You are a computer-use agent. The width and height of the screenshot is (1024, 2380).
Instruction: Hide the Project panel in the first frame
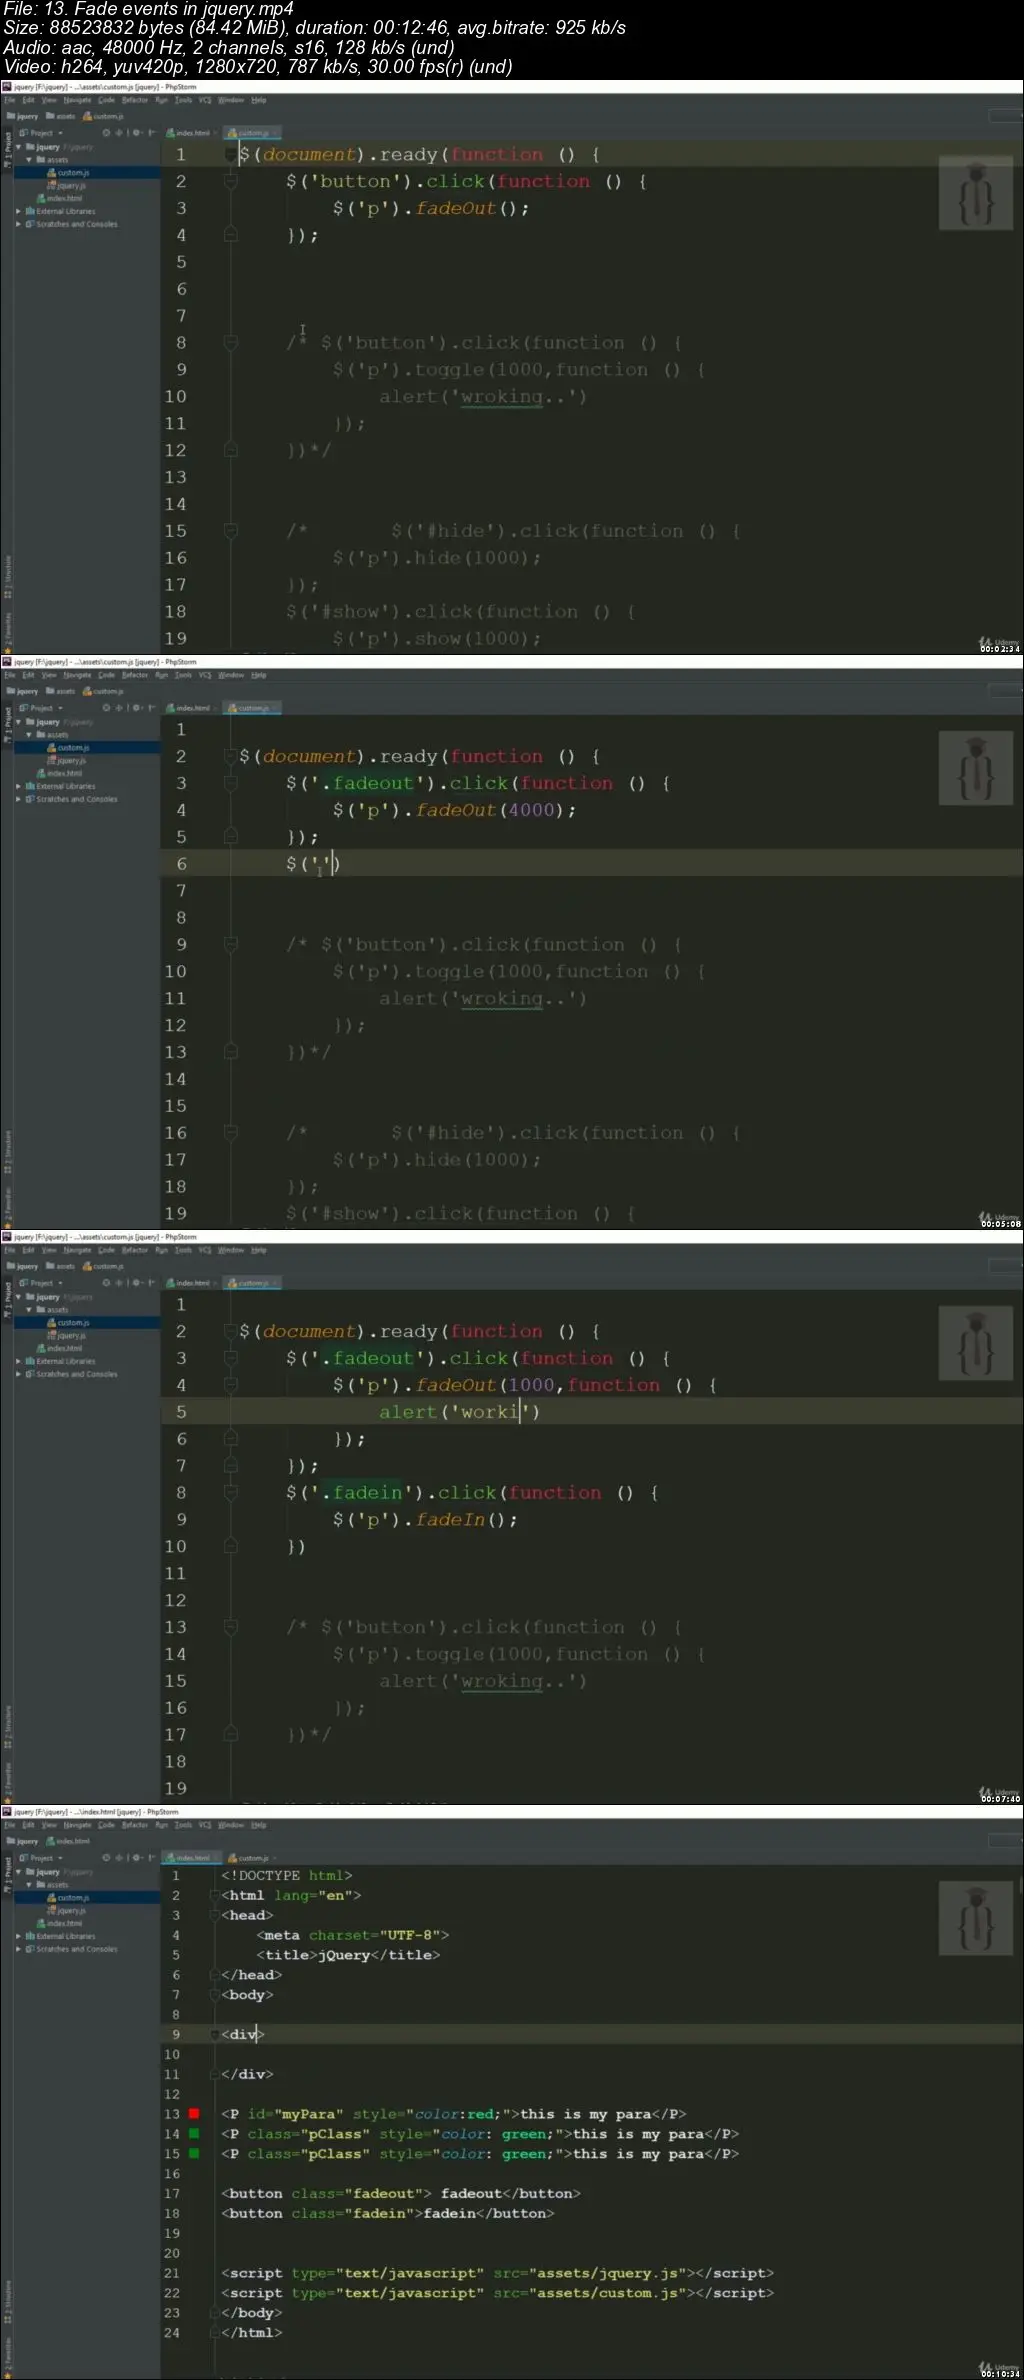click(150, 133)
